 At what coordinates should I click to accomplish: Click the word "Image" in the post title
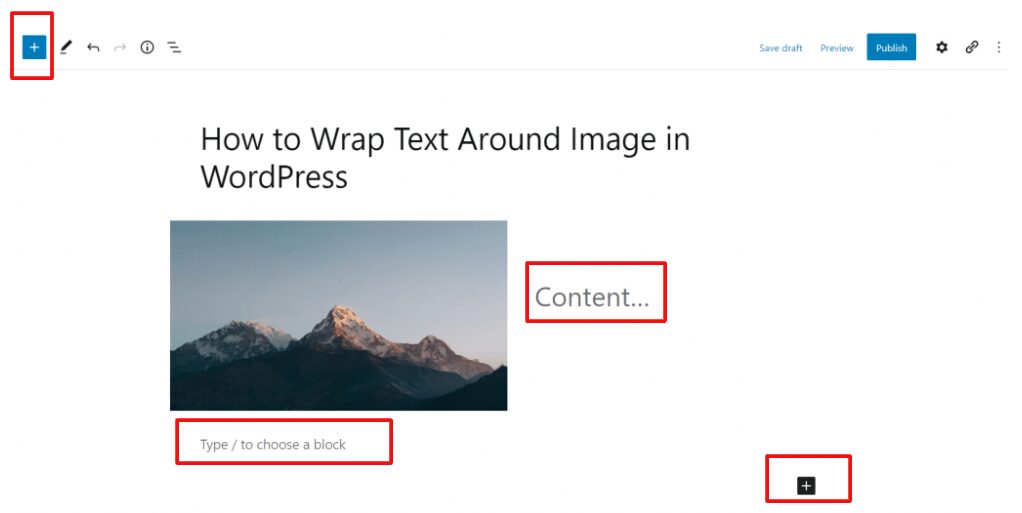(x=613, y=140)
